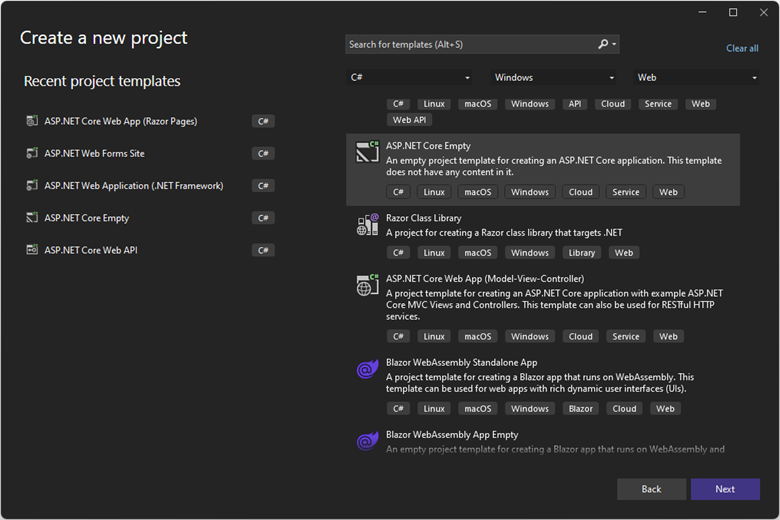Click the Blazor WebAssembly Standalone App icon
780x520 pixels.
[x=367, y=370]
